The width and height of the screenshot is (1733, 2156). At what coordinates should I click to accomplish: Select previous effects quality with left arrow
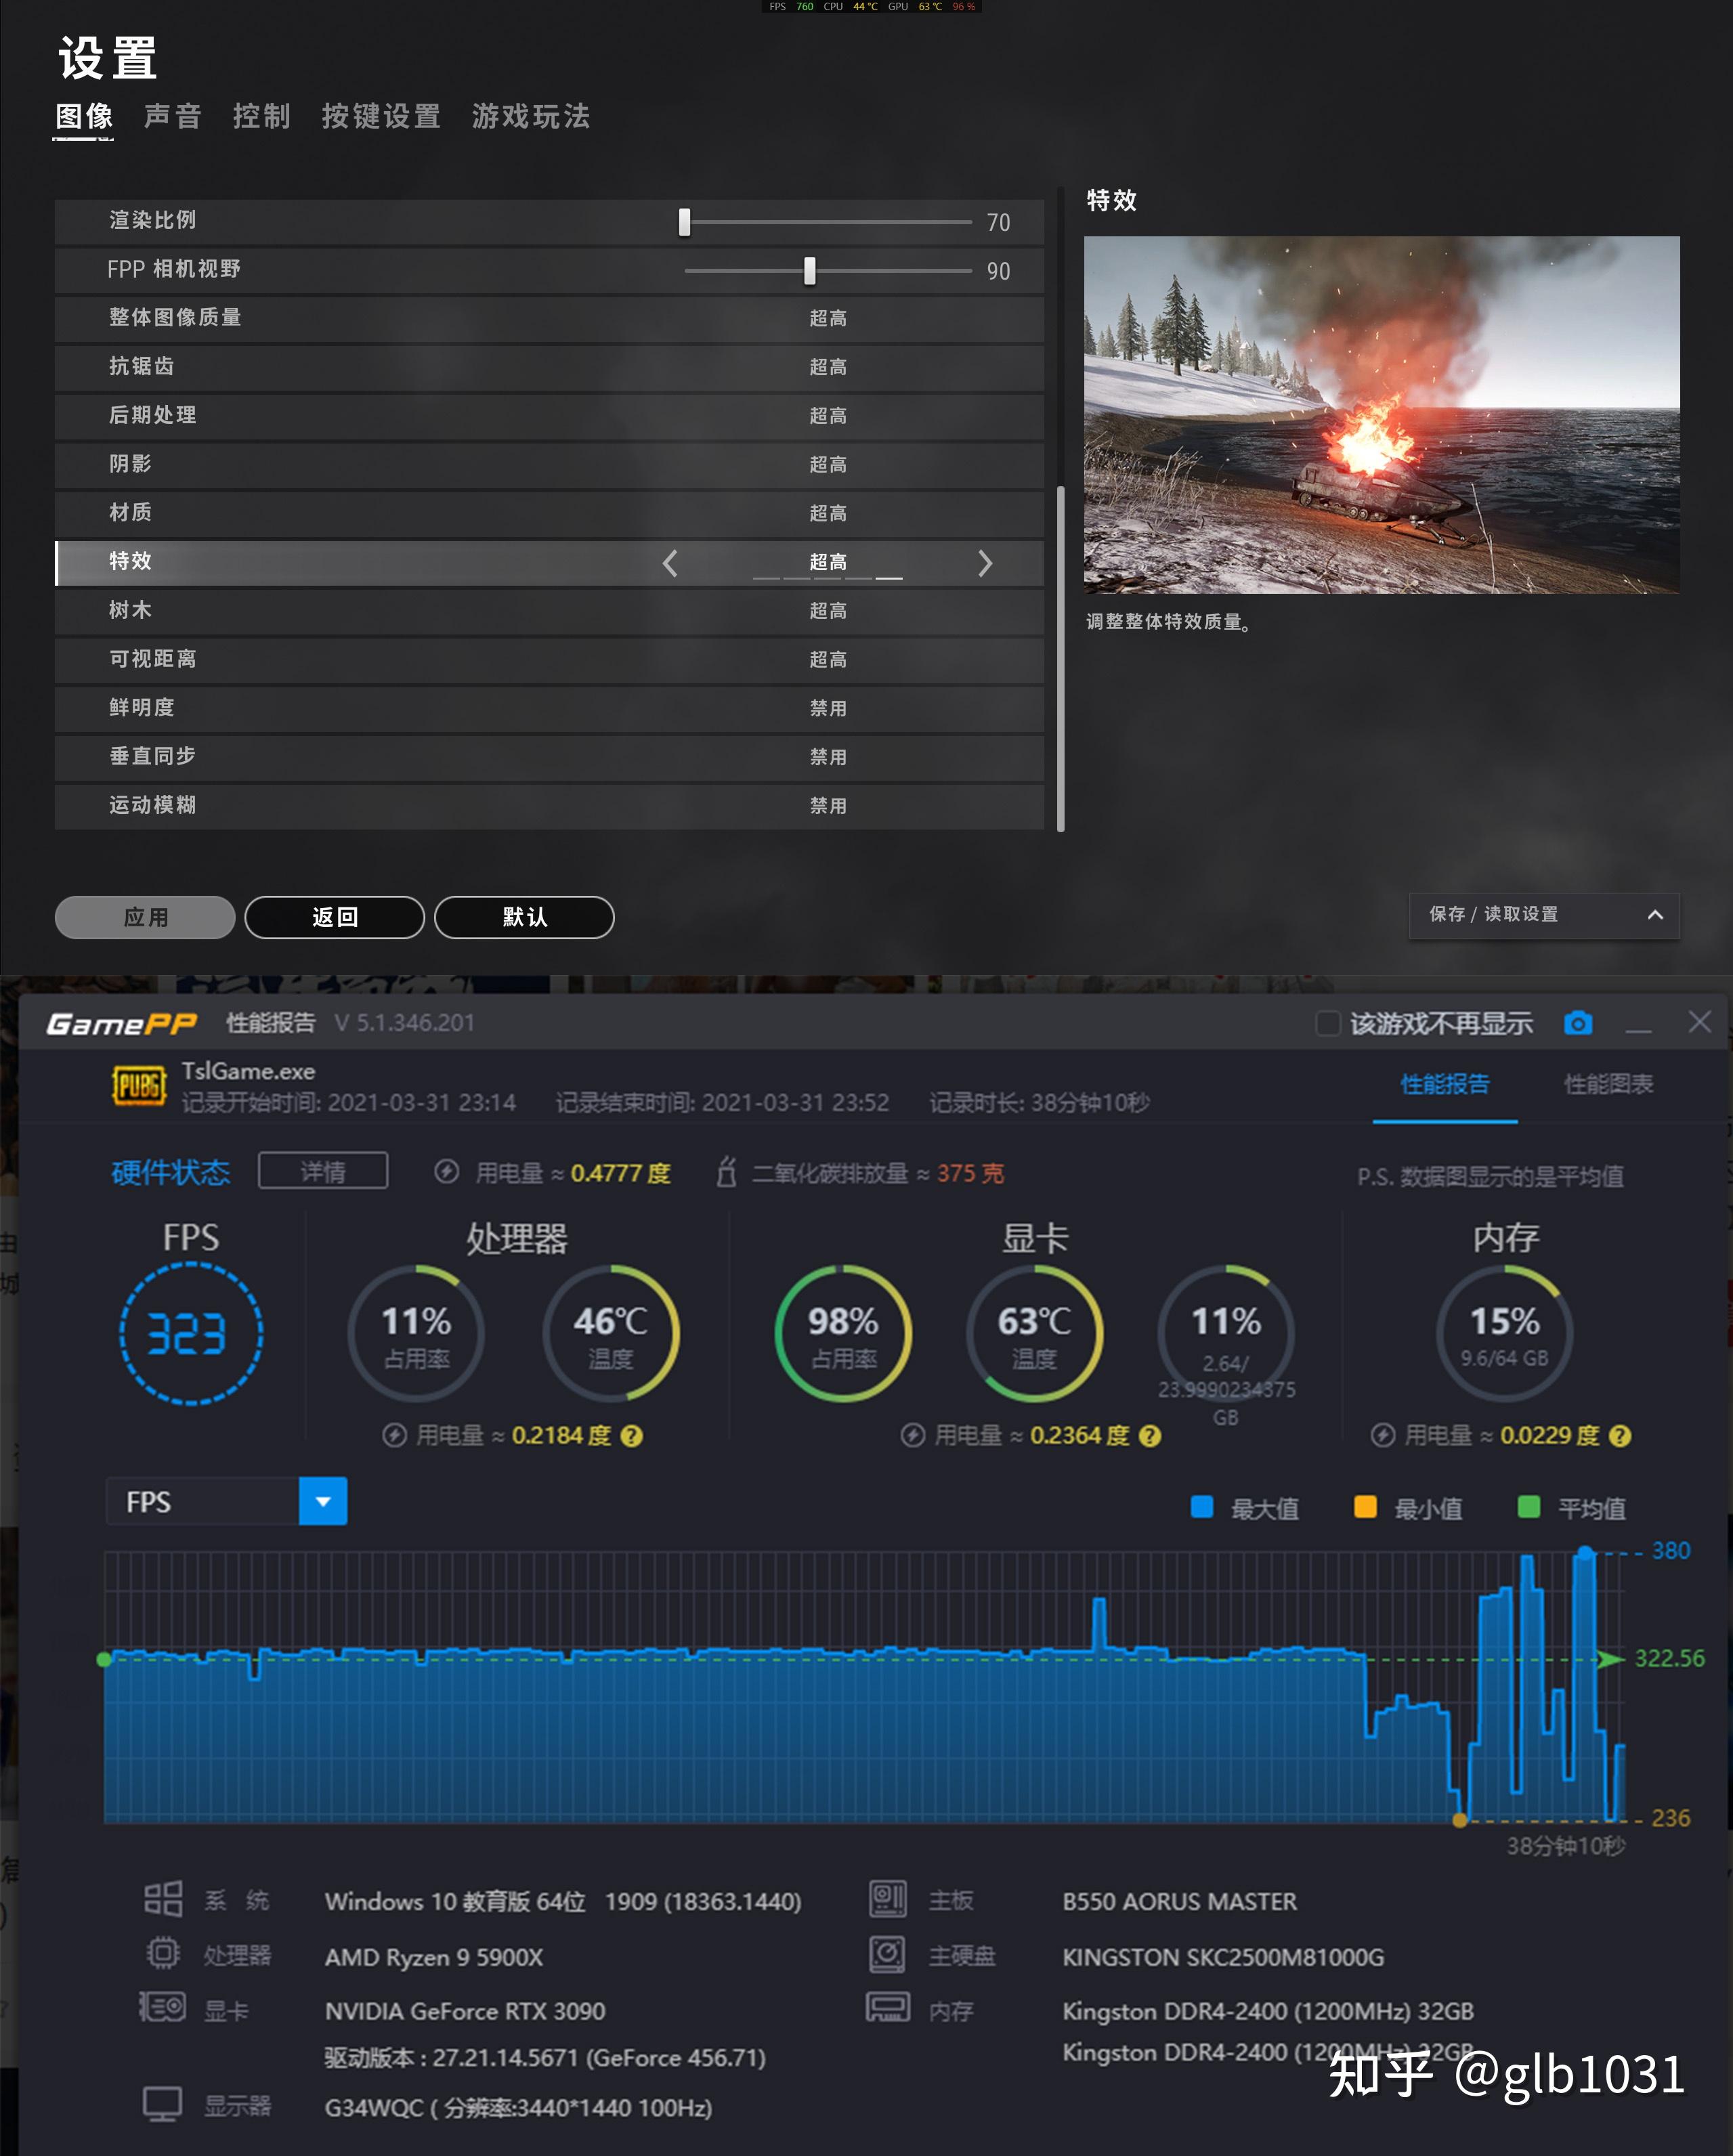(670, 563)
